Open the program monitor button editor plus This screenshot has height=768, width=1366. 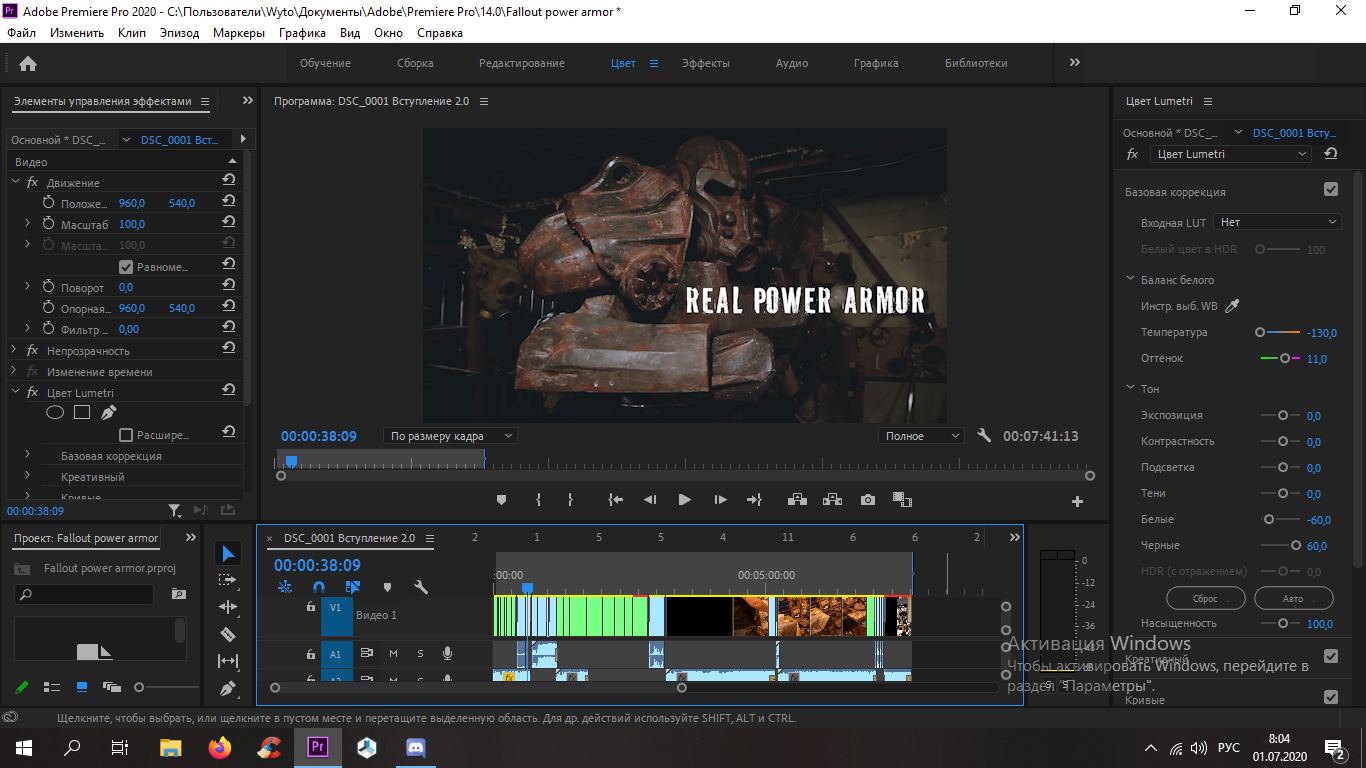pos(1077,501)
